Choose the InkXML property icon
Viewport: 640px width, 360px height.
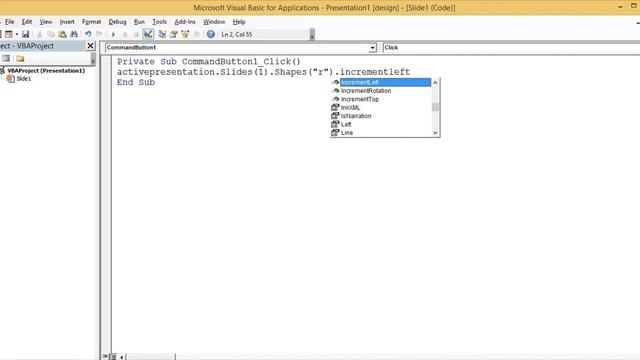[x=335, y=107]
